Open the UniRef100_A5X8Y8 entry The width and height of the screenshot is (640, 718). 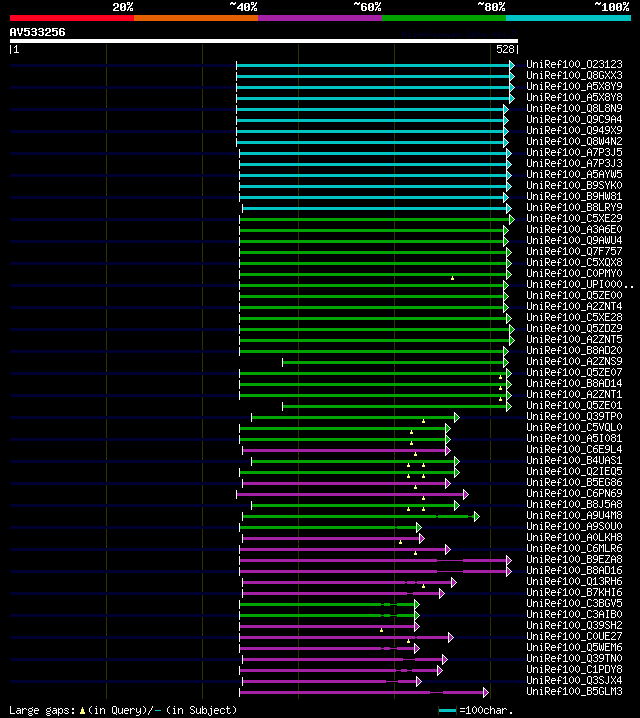click(x=574, y=97)
